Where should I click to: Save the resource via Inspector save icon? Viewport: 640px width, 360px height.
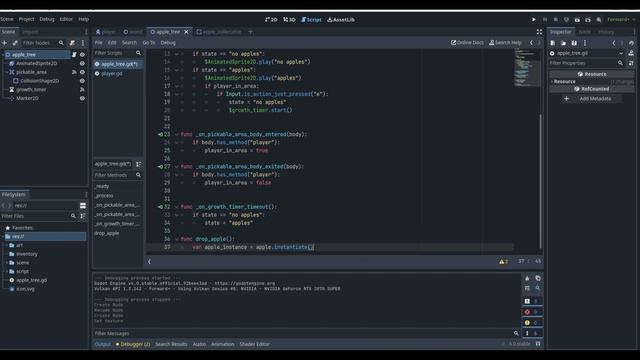[x=574, y=43]
